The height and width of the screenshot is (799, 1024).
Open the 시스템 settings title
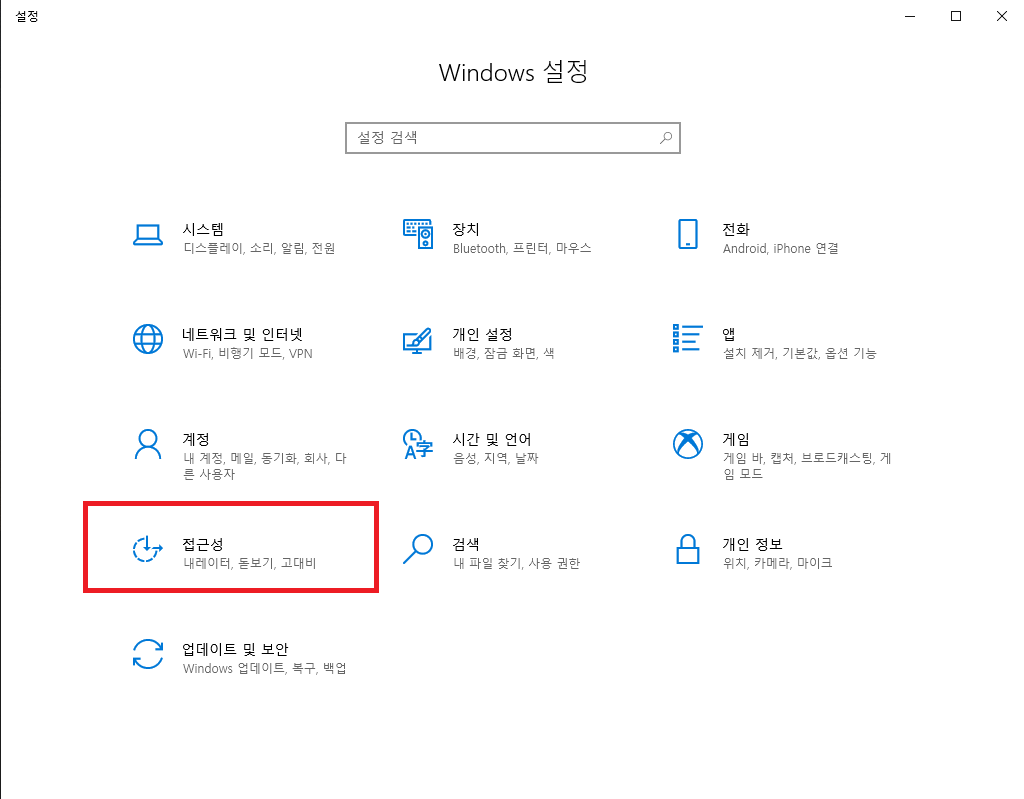[203, 229]
